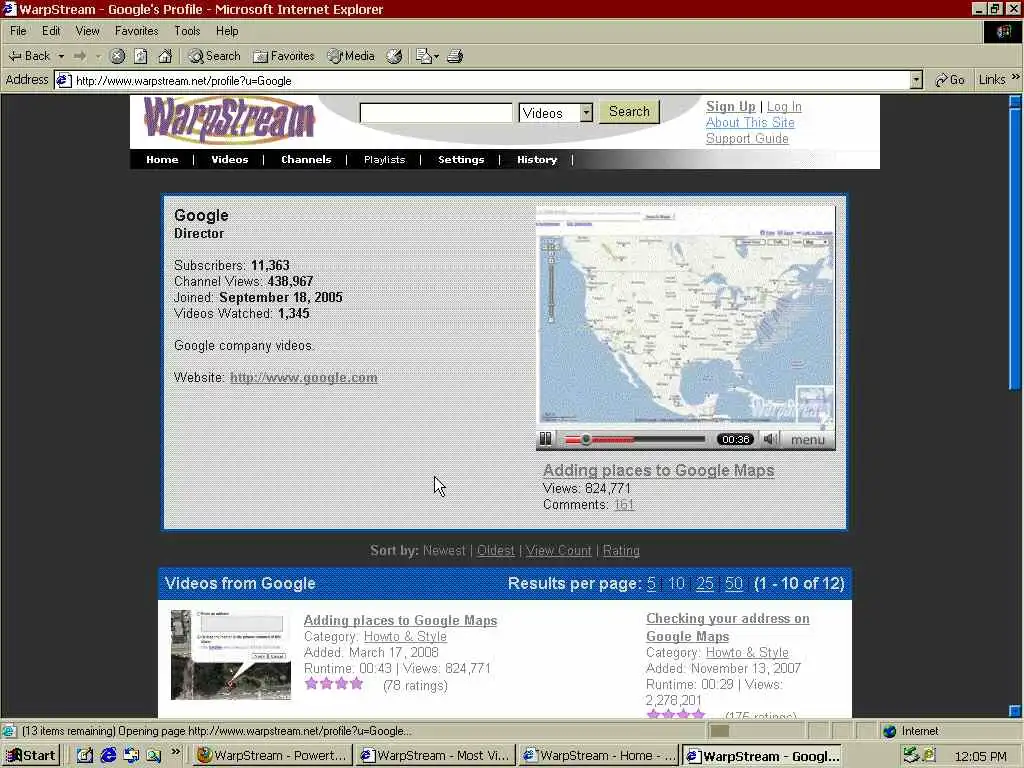Select the Channels navigation tab

(306, 159)
